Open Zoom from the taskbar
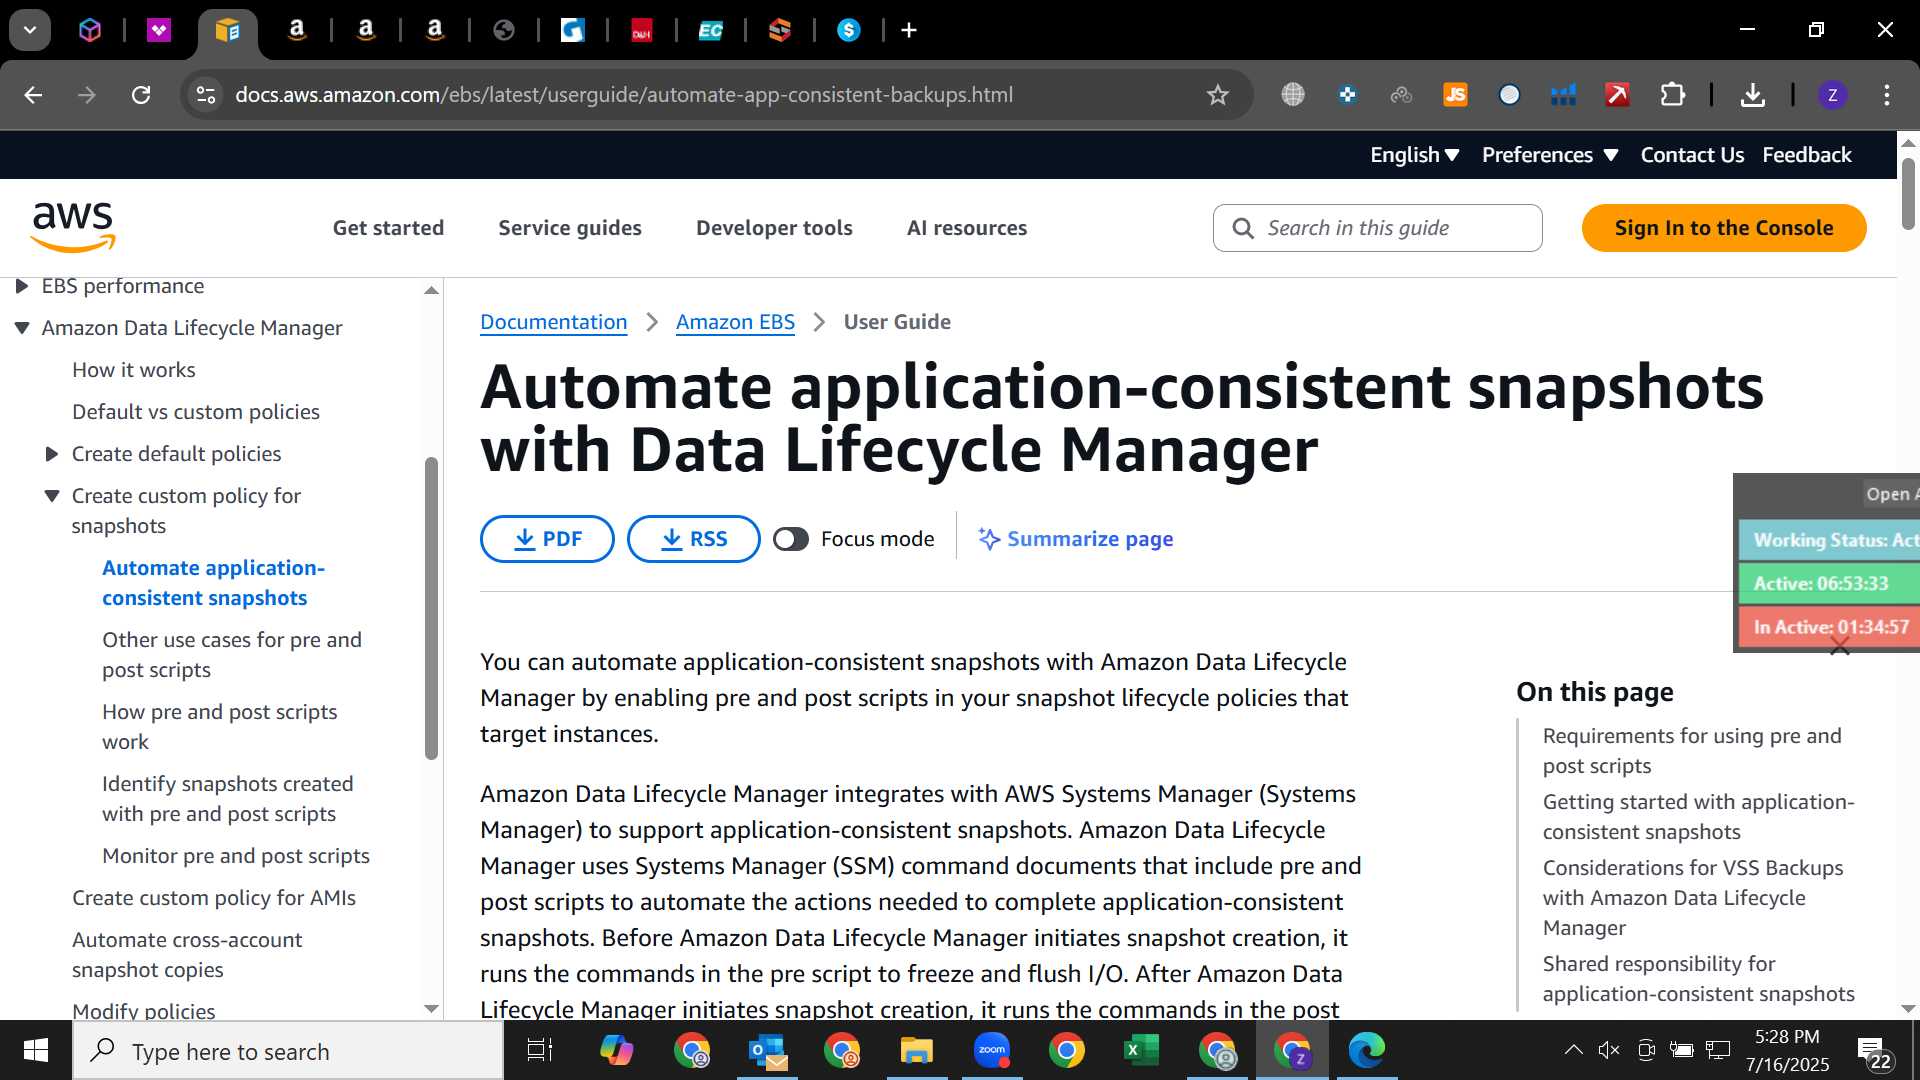Image resolution: width=1920 pixels, height=1080 pixels. tap(991, 1051)
